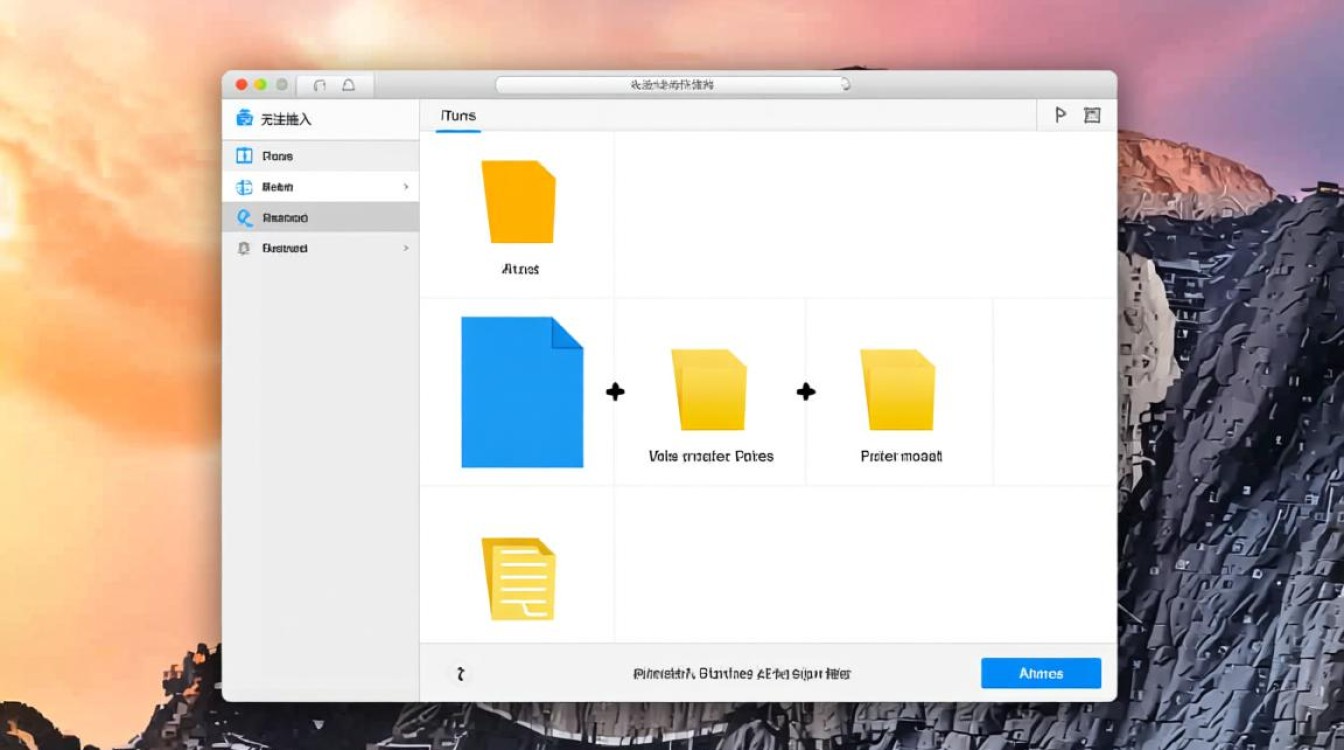Highlight the Reaprod sidebar entry
Screen dimensions: 1344x750
(285, 217)
